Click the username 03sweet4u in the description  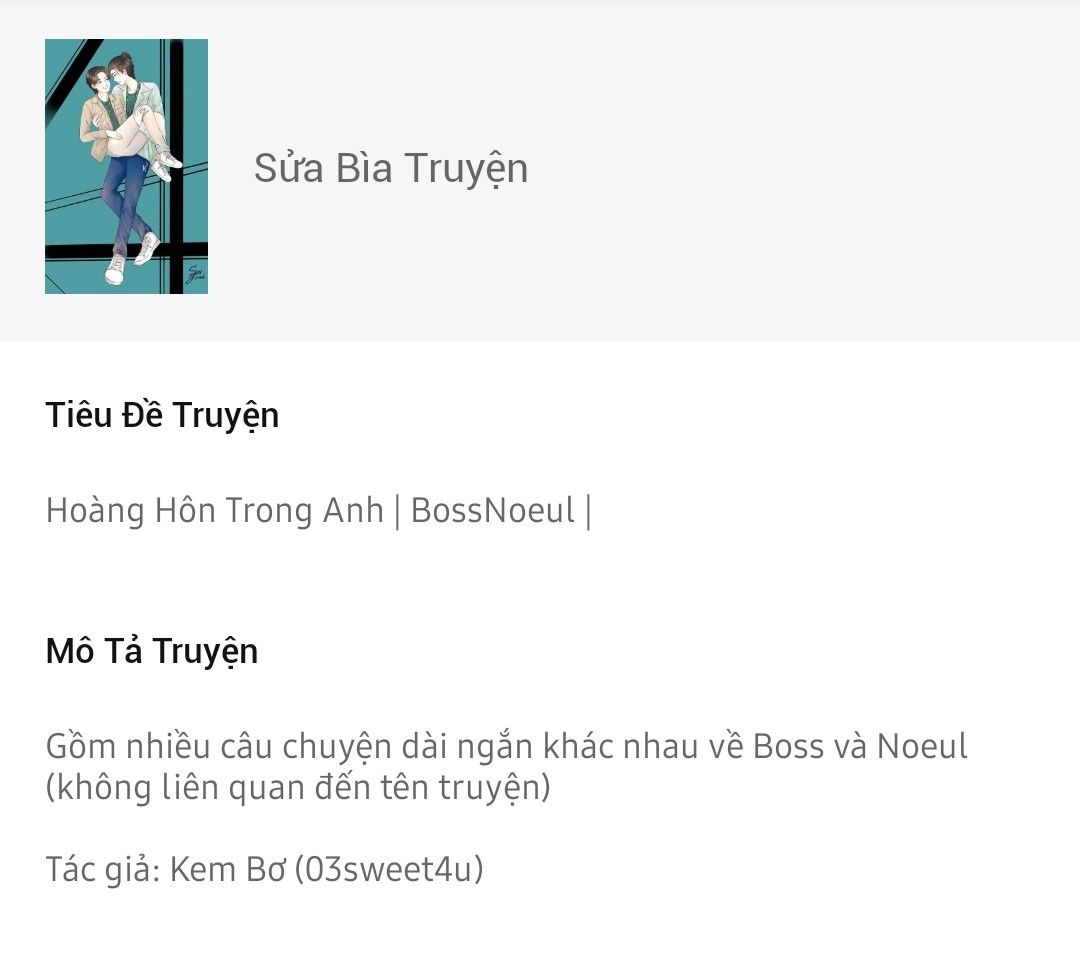[388, 869]
